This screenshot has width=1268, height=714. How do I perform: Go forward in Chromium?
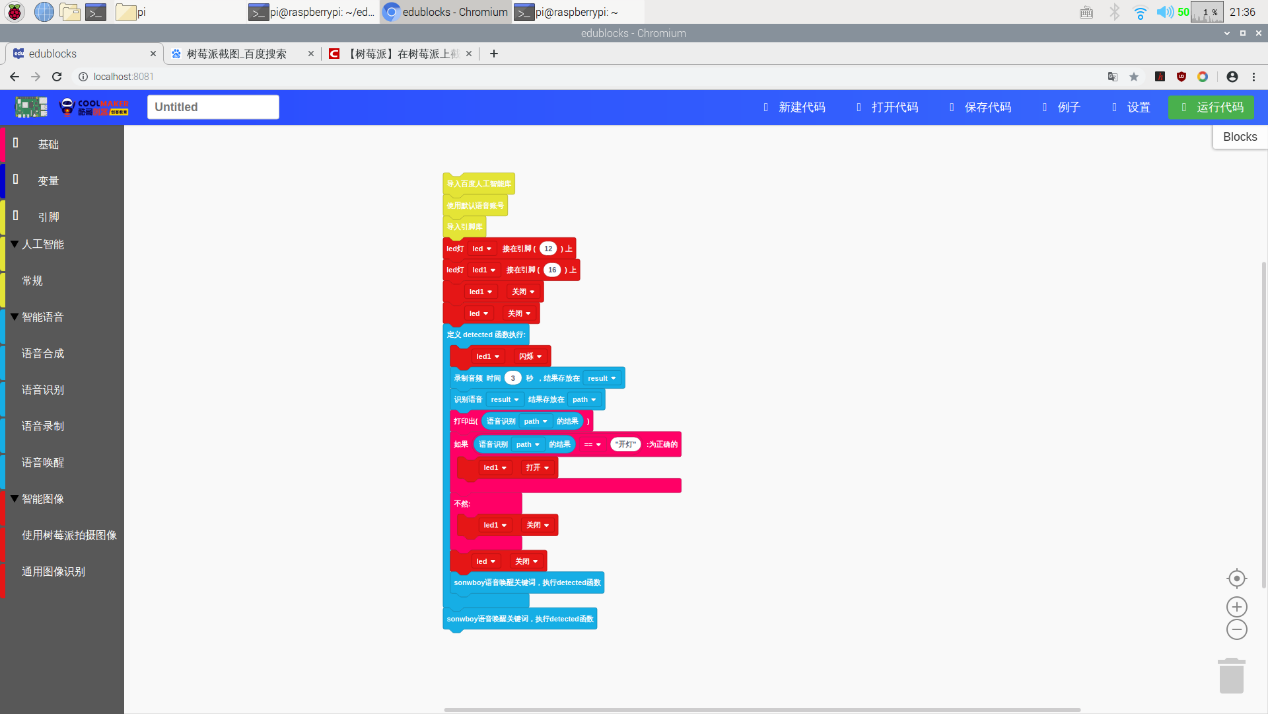35,76
